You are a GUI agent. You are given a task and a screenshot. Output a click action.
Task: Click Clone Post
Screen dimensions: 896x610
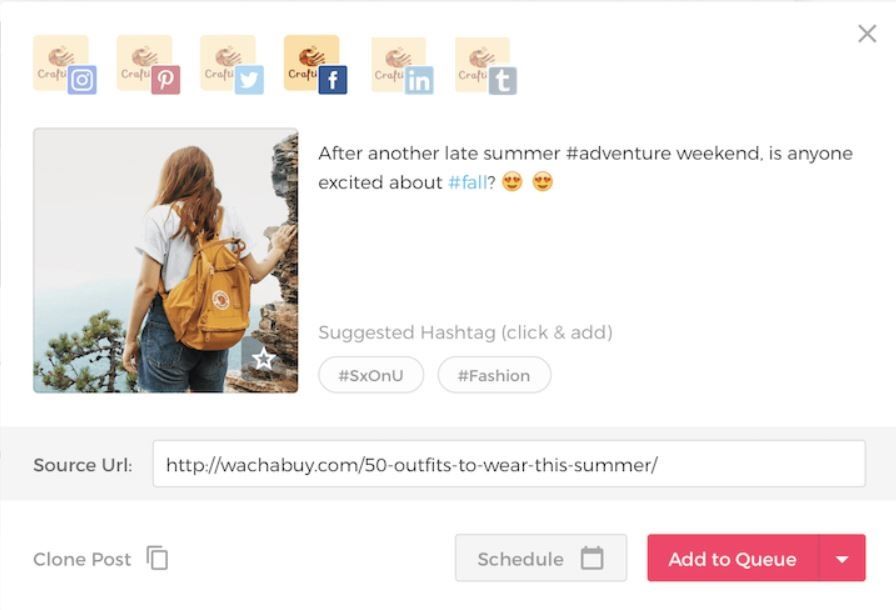click(x=82, y=560)
